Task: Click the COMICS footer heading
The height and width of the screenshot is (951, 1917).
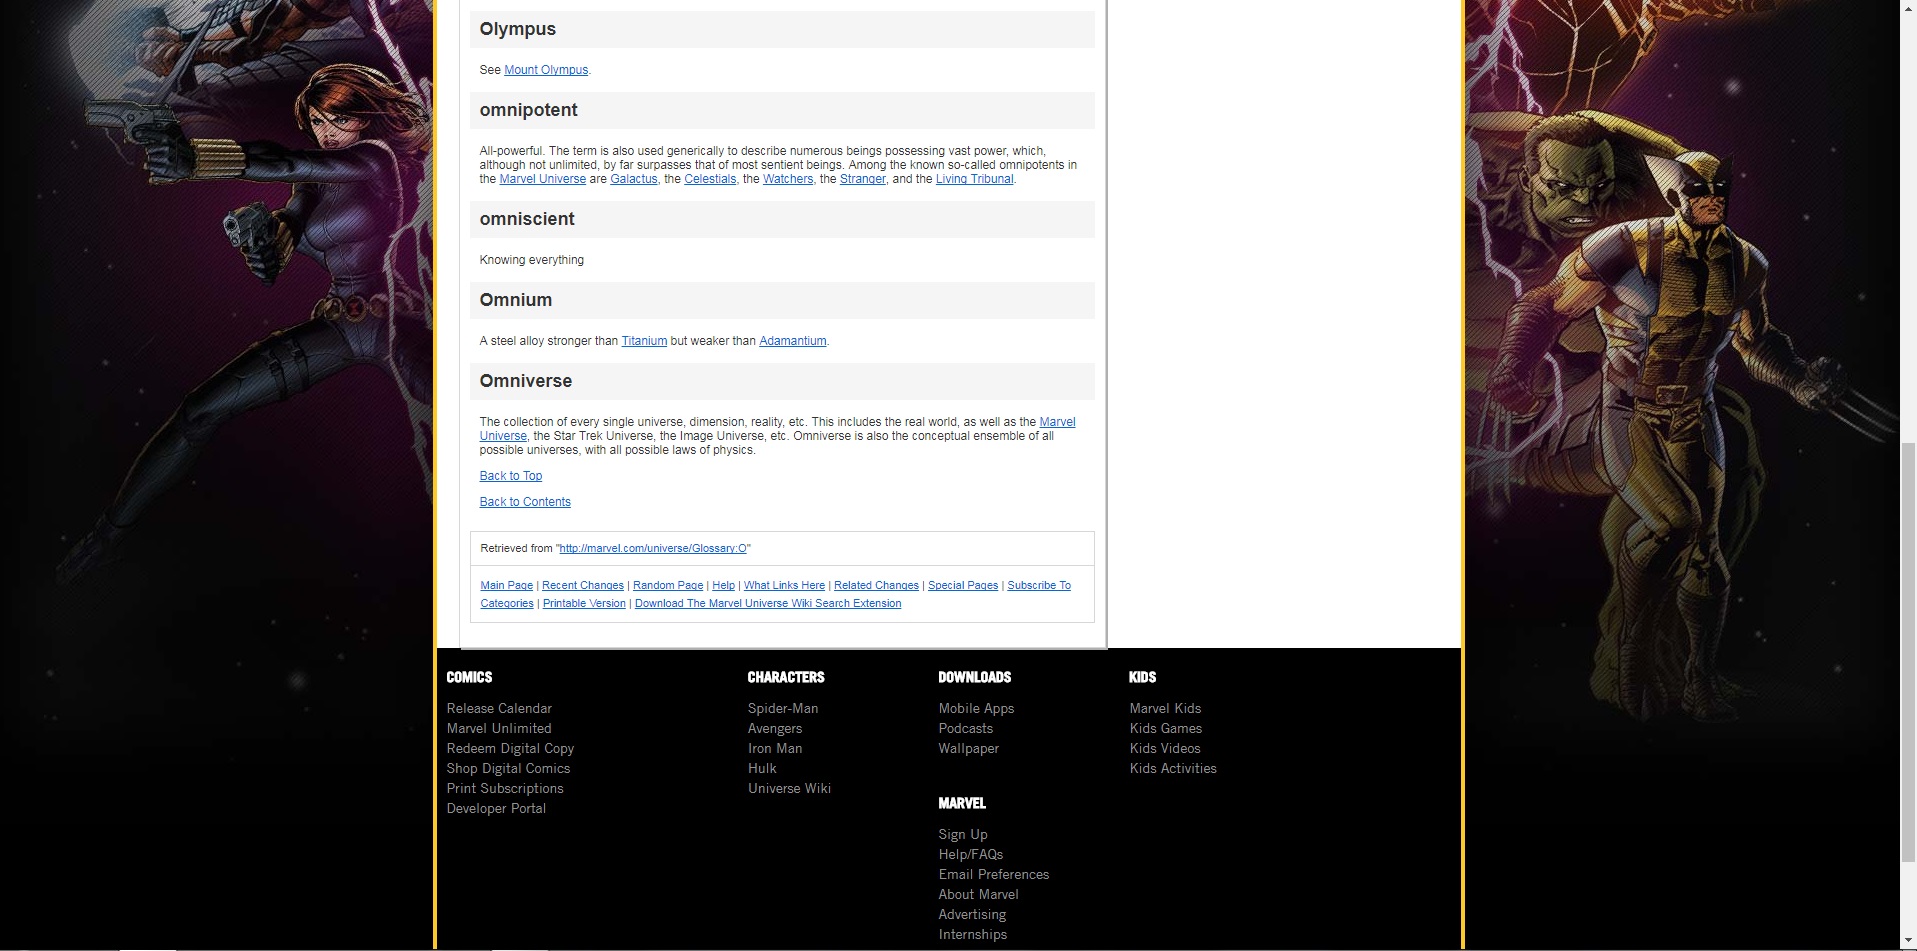Action: coord(469,677)
